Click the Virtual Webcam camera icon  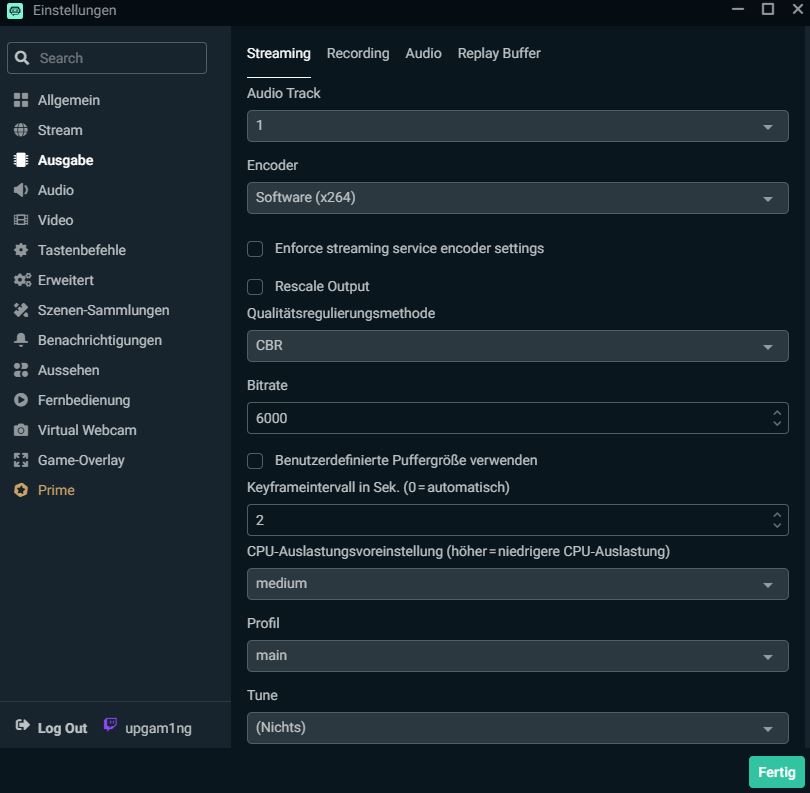pos(21,430)
